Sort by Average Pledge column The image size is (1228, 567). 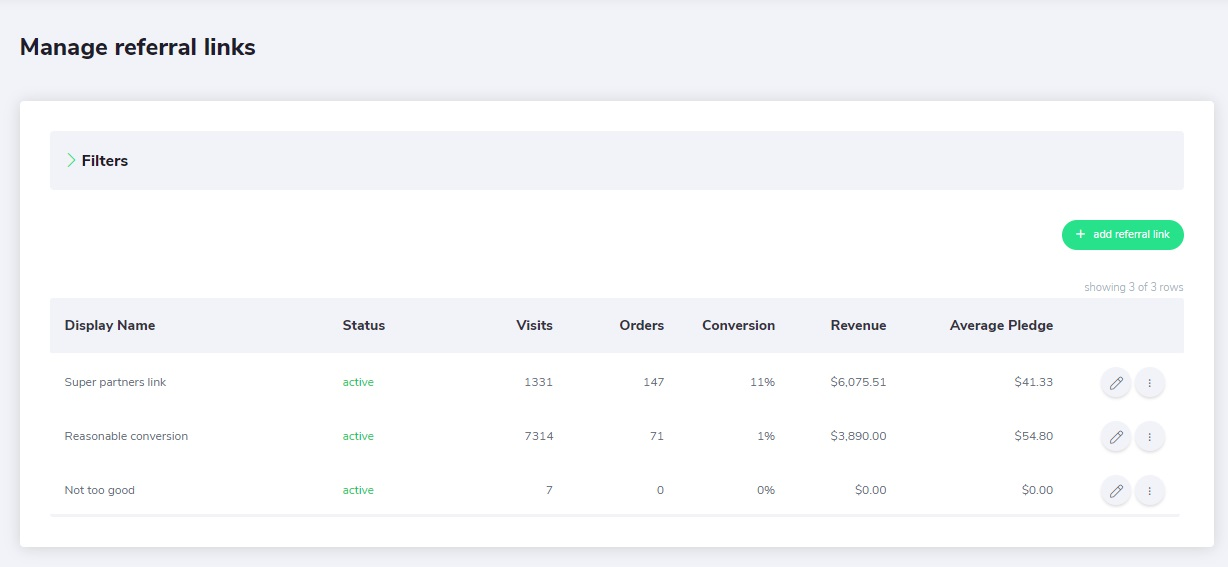point(1001,325)
